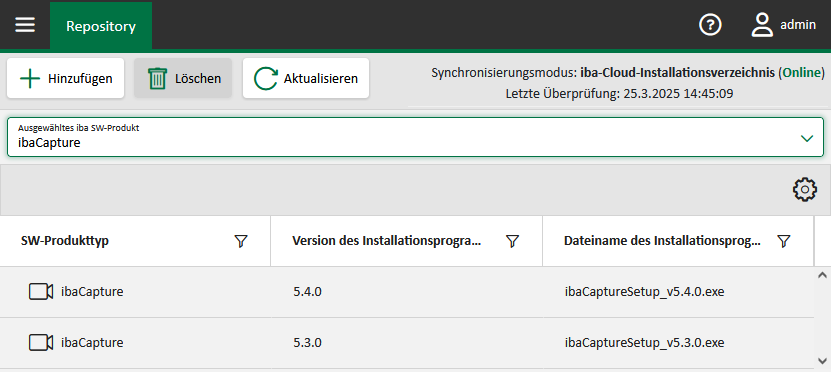Open the hamburger navigation menu
This screenshot has height=372, width=831.
(25, 25)
